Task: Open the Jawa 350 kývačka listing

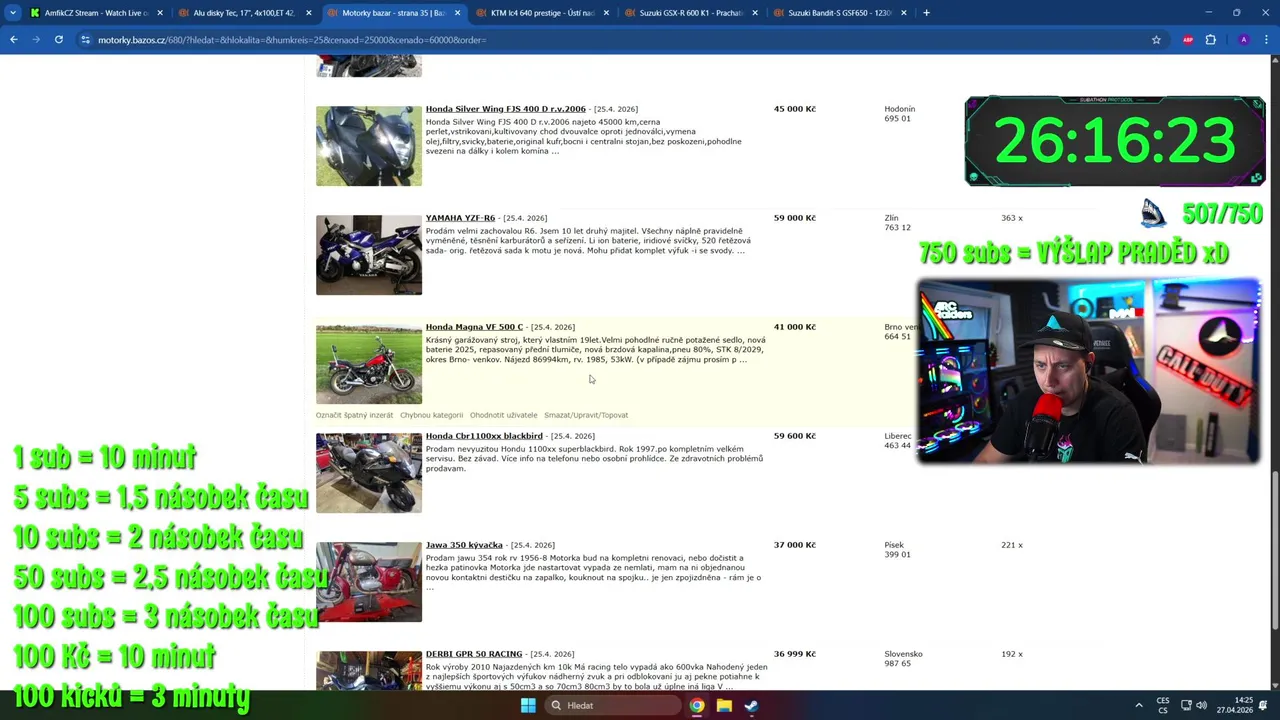Action: [464, 545]
